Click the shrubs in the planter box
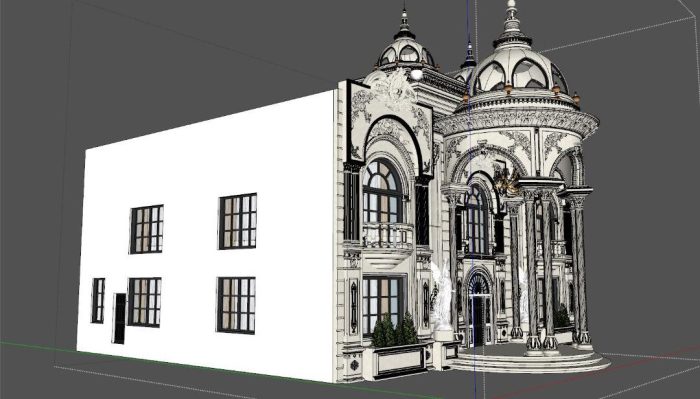700x399 pixels. pyautogui.click(x=395, y=330)
